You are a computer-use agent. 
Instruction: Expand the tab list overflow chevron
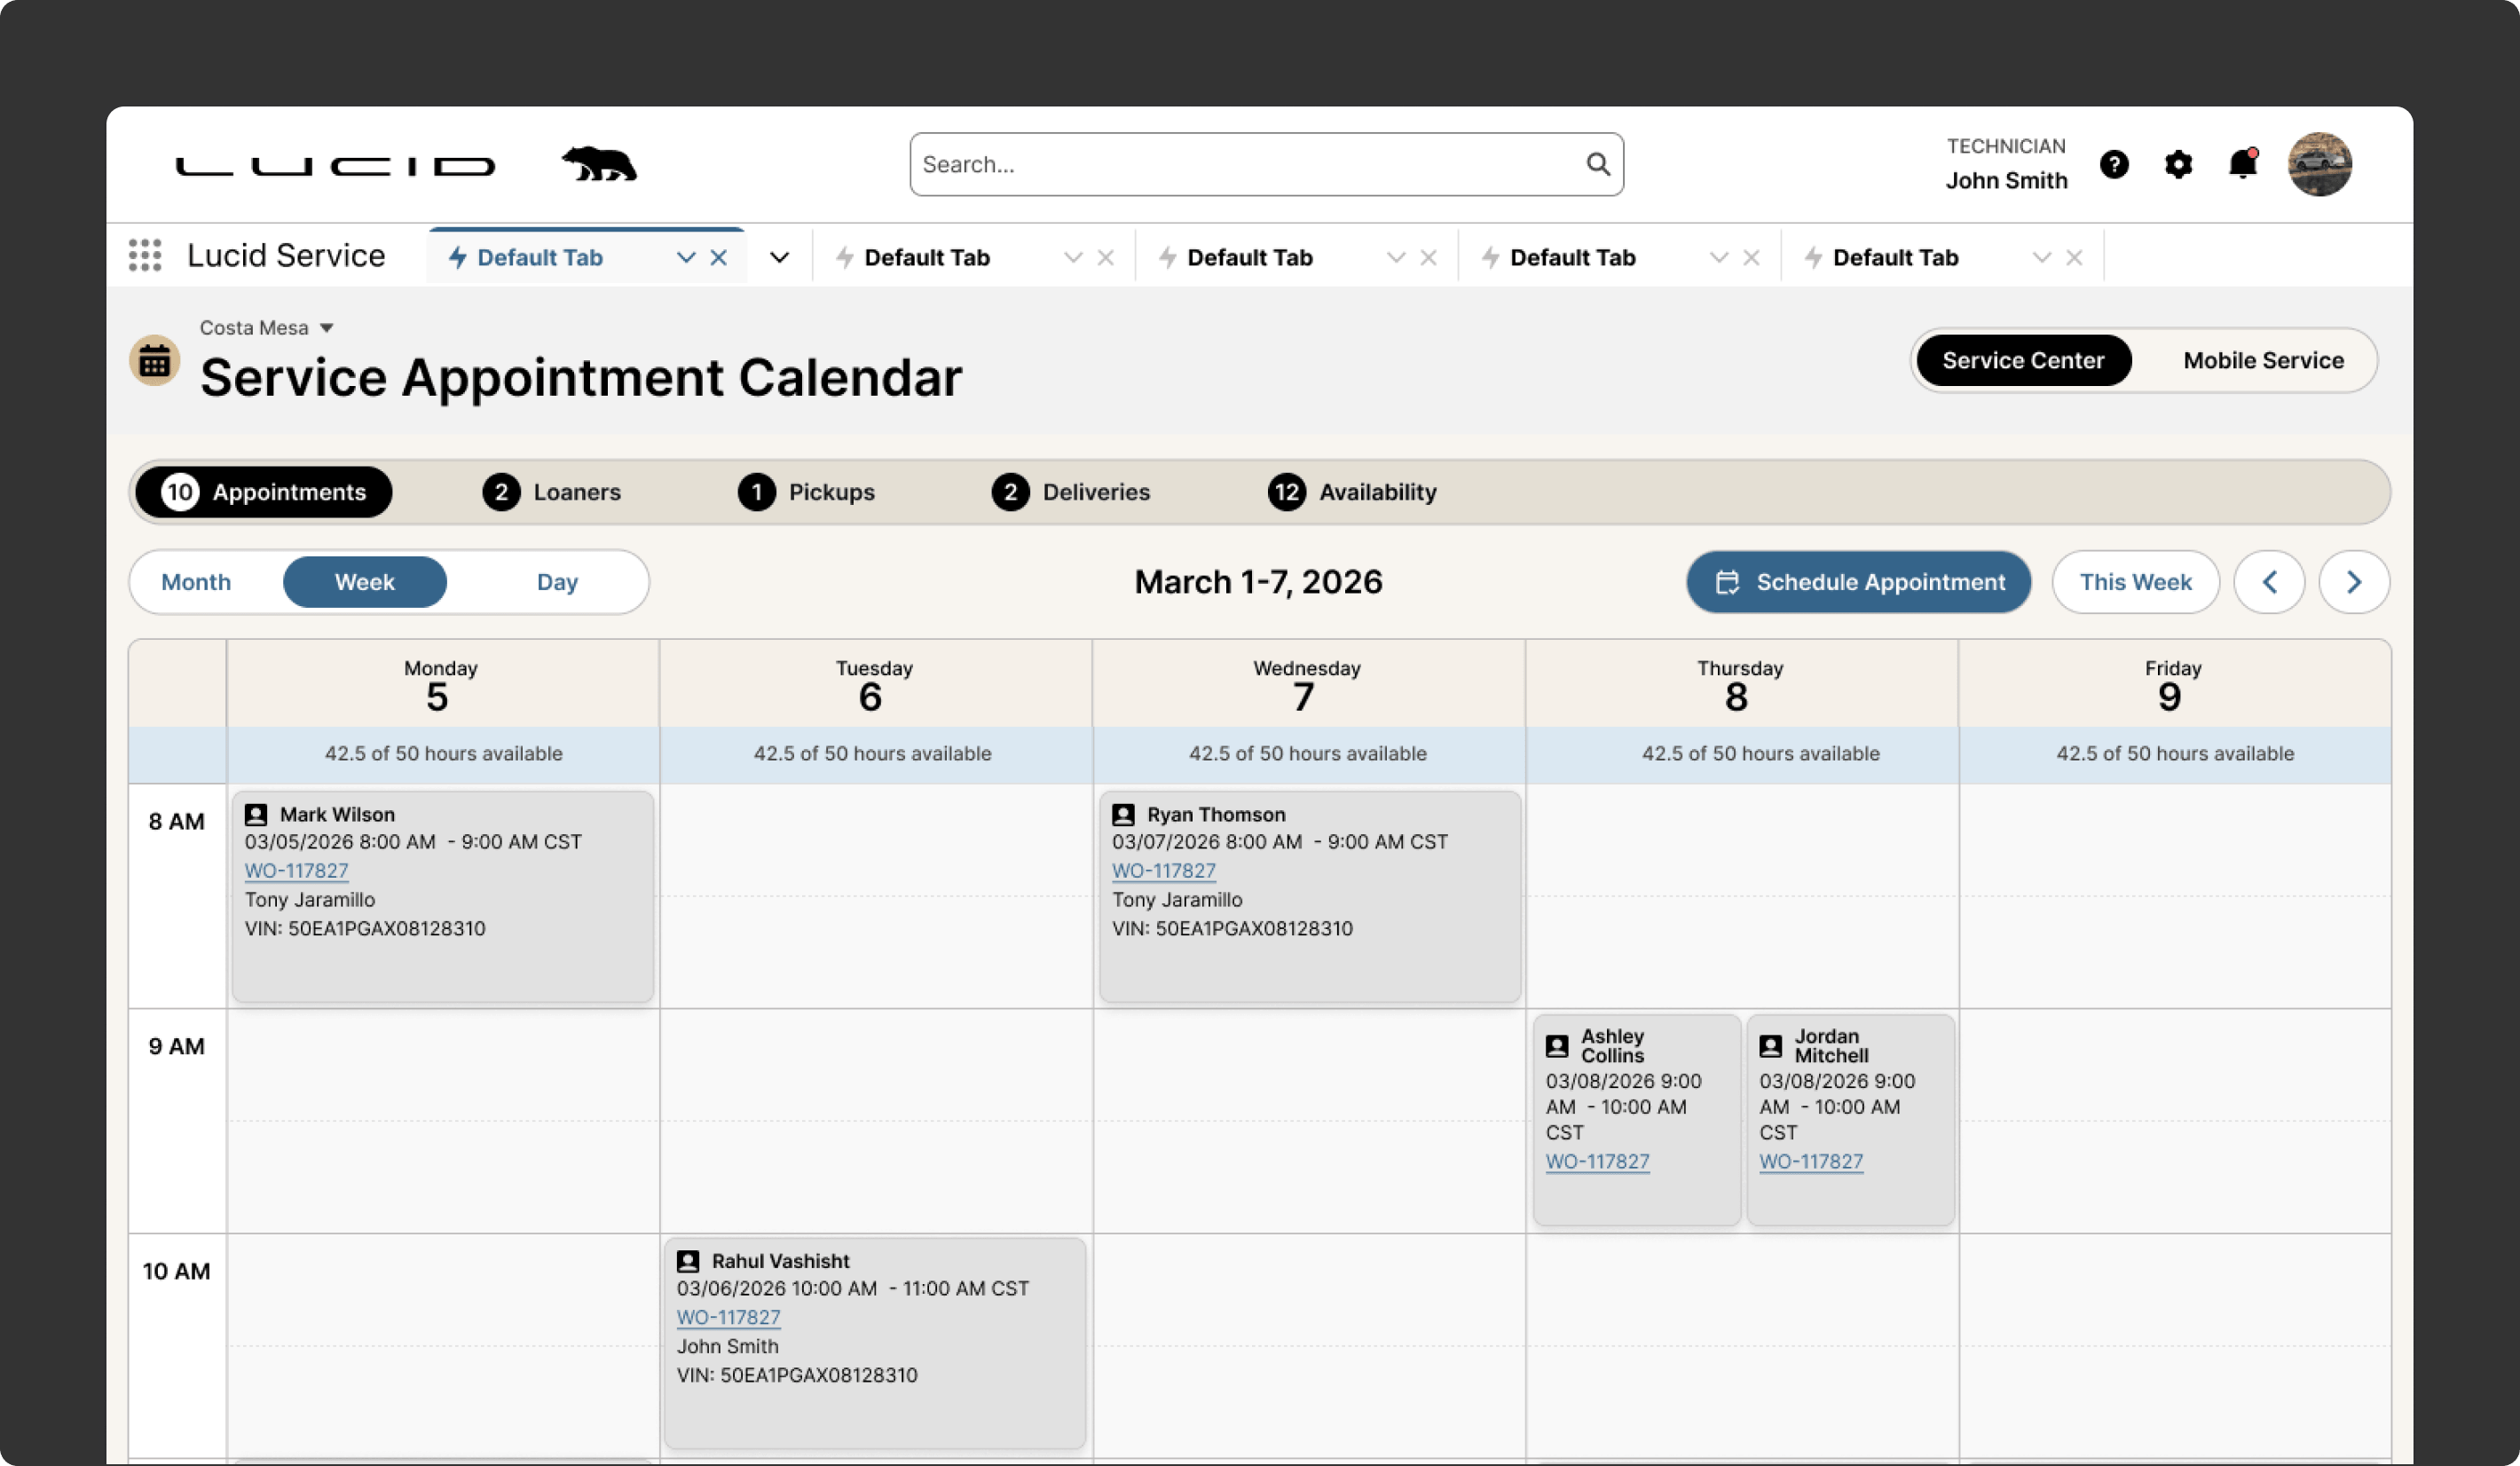tap(779, 258)
